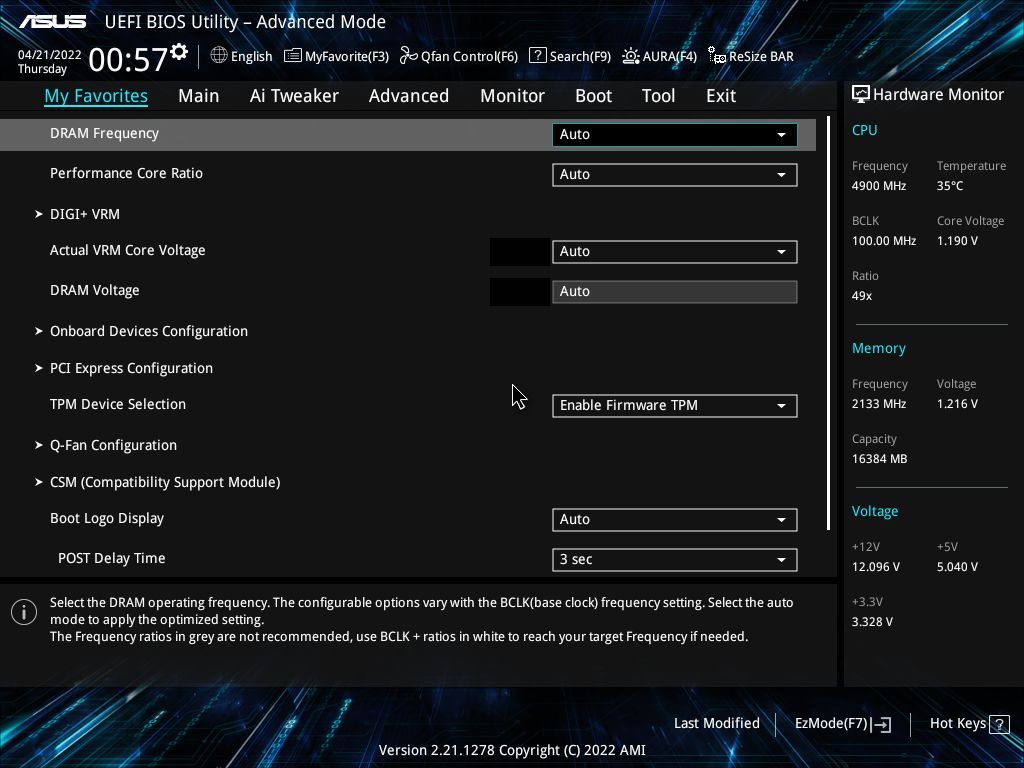1024x768 pixels.
Task: Switch to the Tool tab
Action: coord(658,96)
